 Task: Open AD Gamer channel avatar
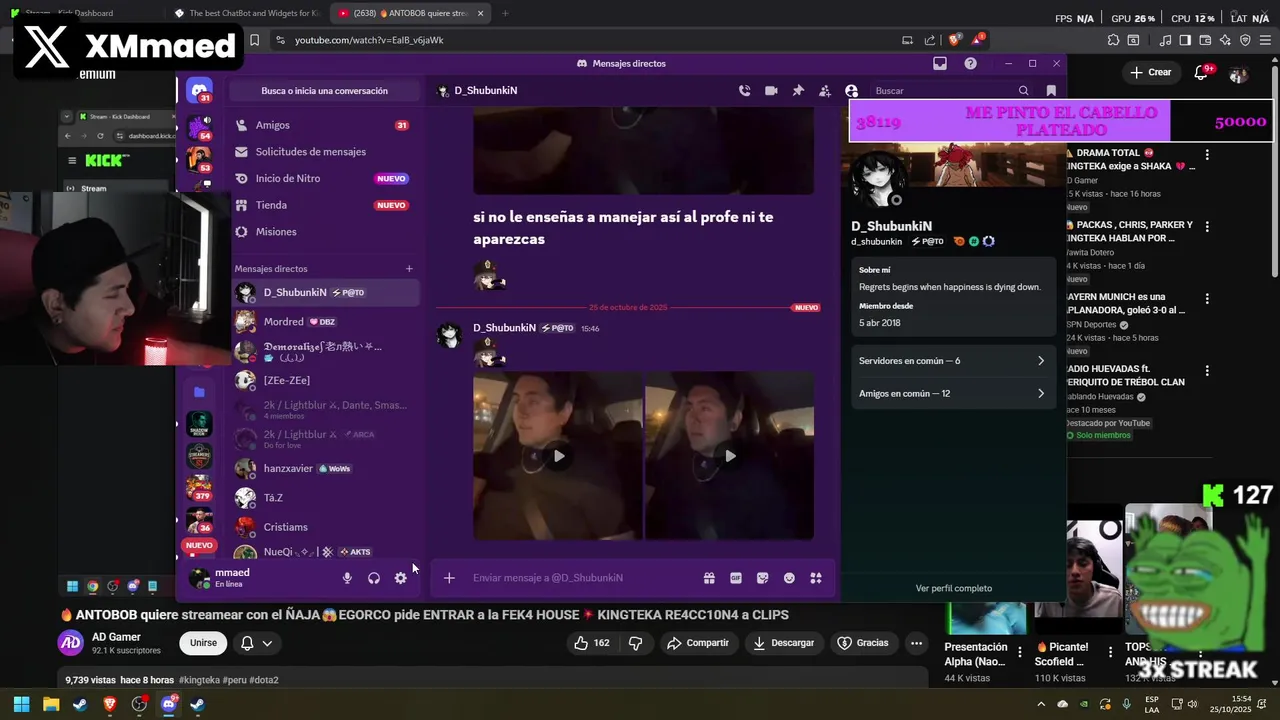click(70, 643)
